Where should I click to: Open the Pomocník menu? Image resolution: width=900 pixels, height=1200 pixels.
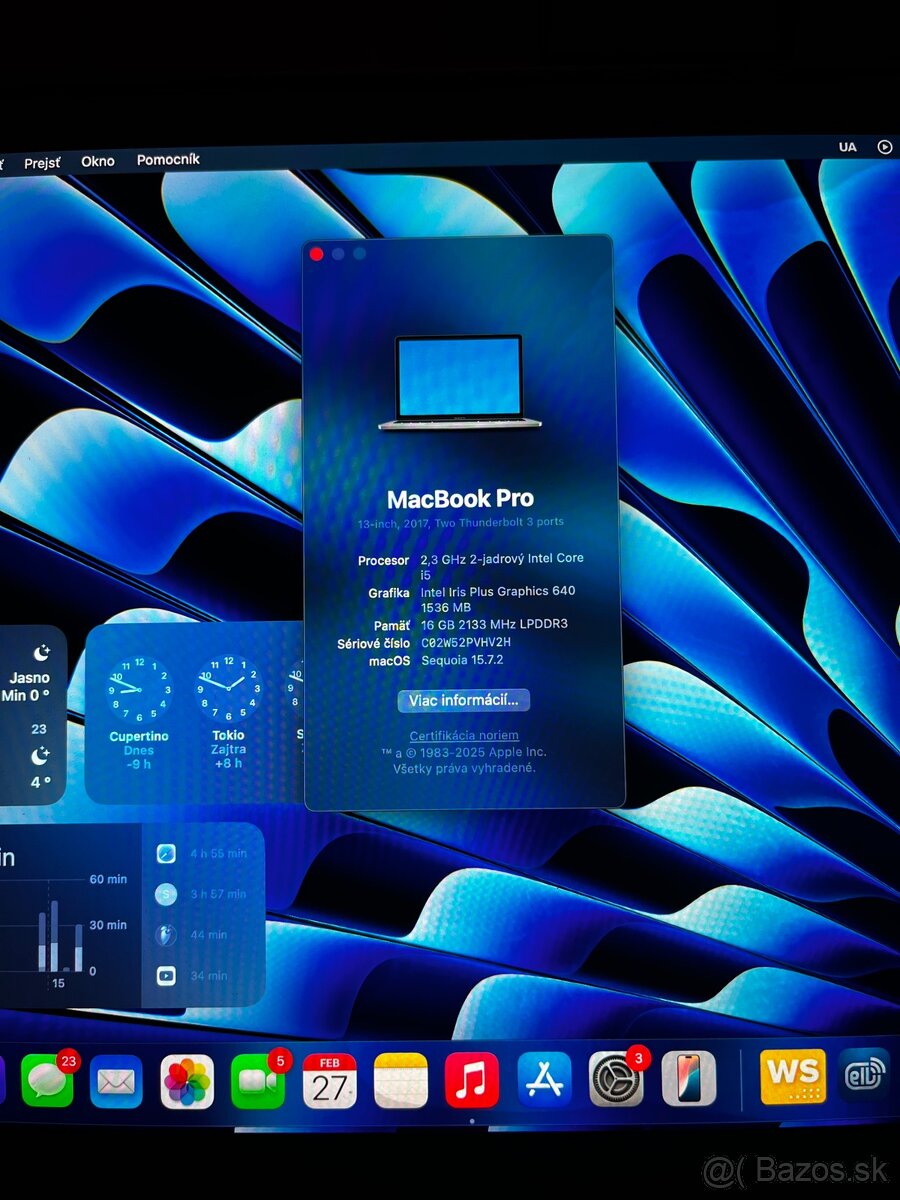pos(168,159)
